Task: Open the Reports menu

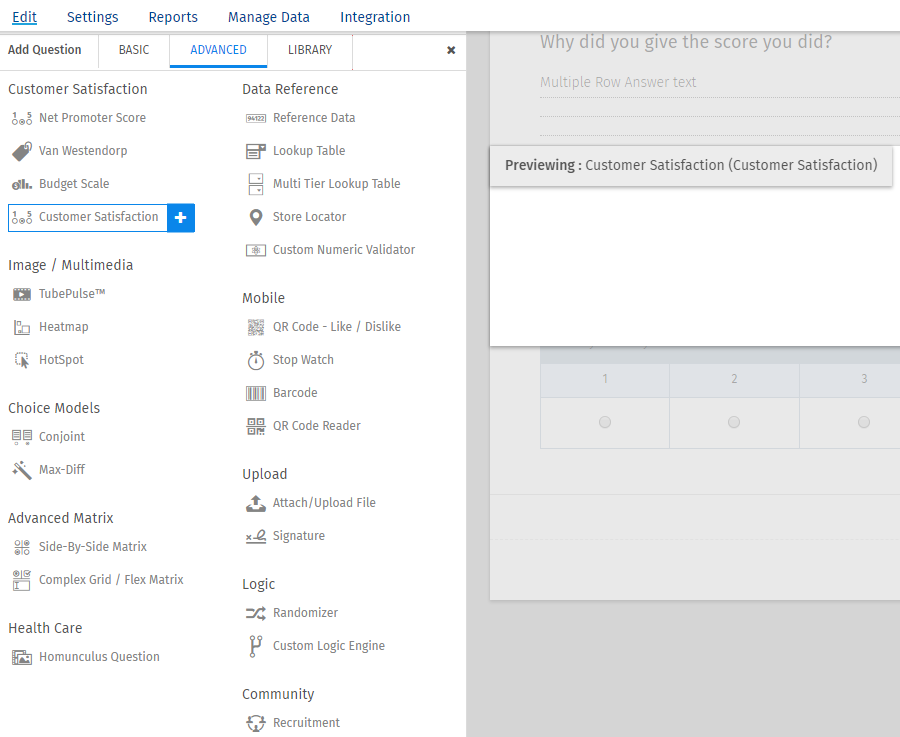Action: coord(173,17)
